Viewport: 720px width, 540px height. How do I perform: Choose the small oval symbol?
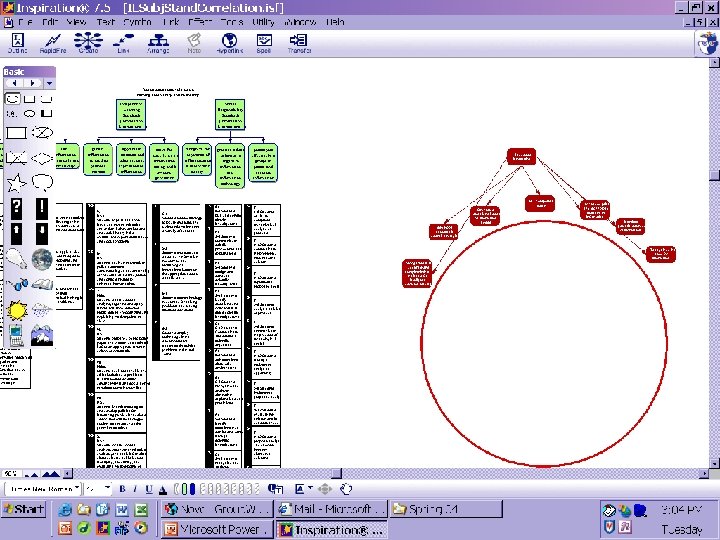[29, 113]
